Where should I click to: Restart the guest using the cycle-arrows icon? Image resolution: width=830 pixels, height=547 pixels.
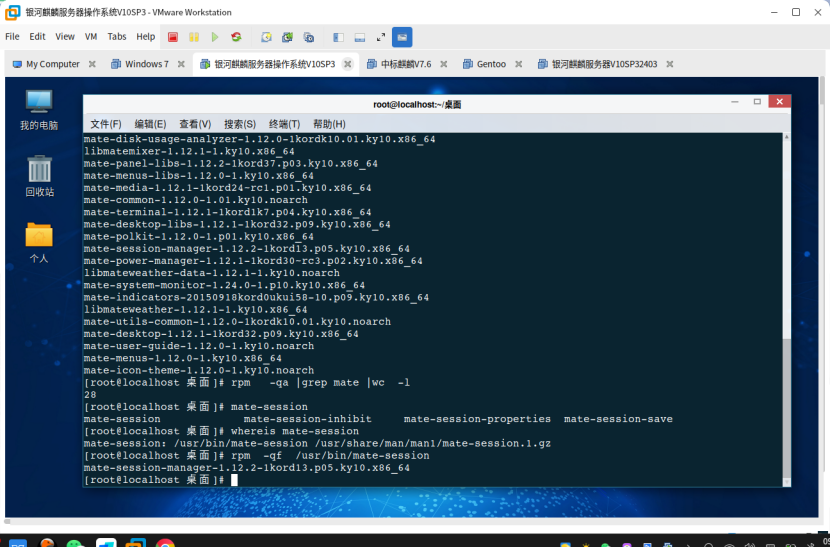[x=236, y=37]
